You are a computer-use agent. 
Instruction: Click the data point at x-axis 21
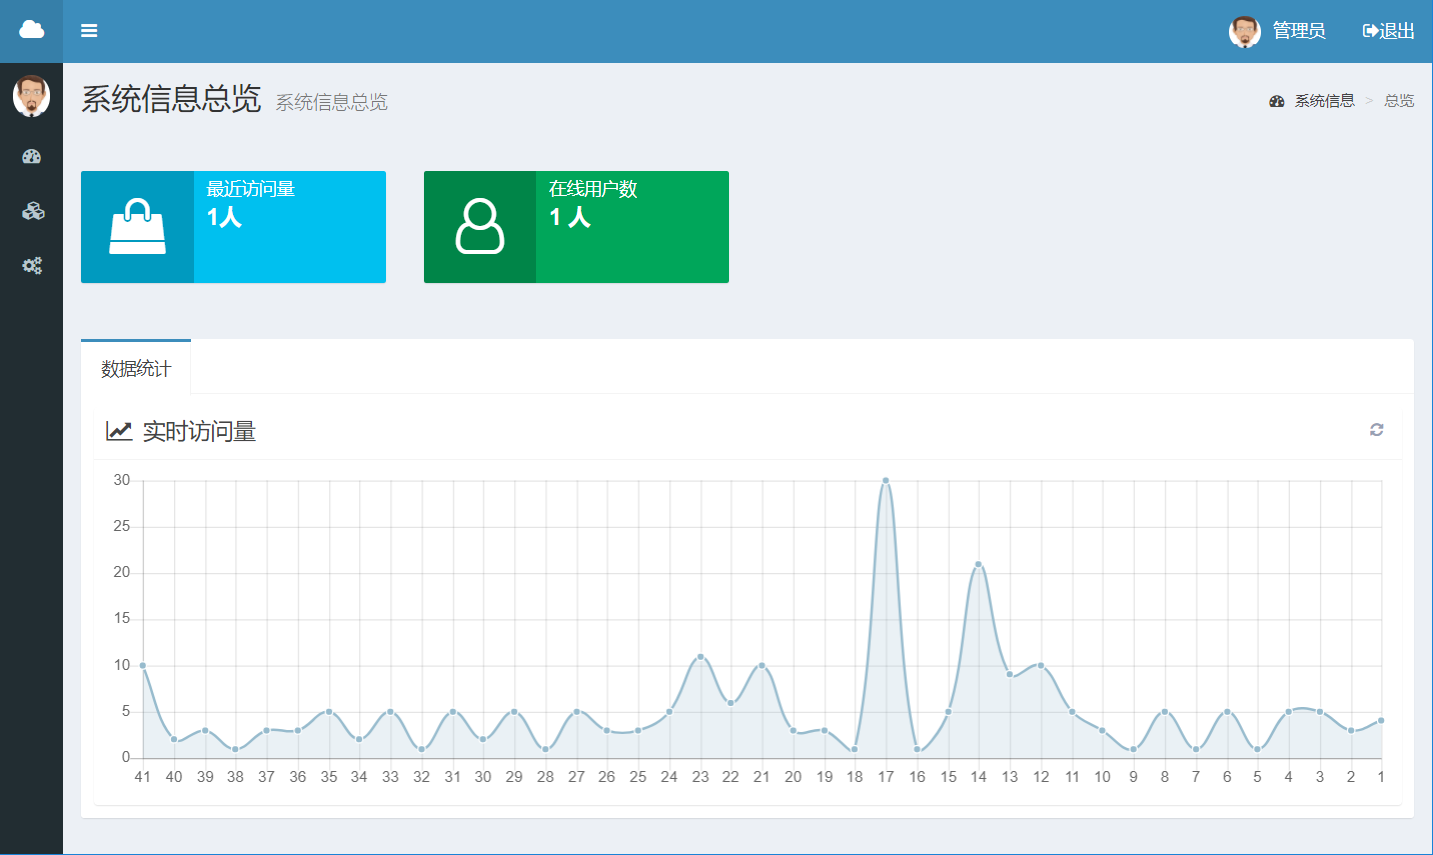(762, 666)
